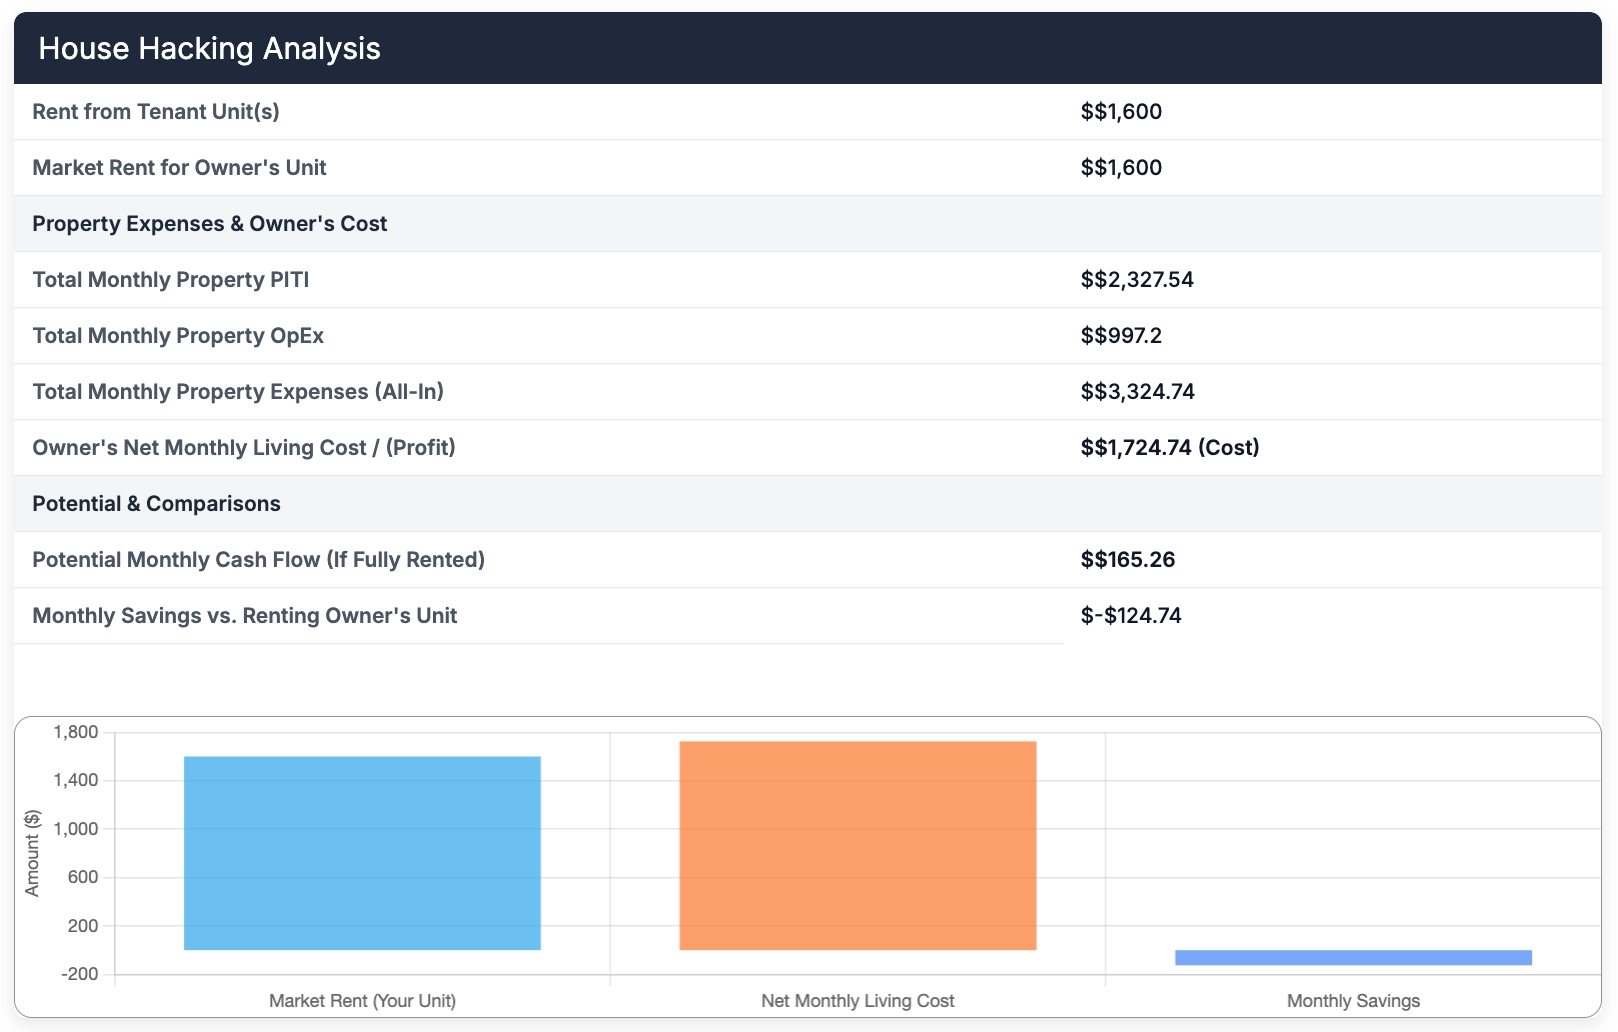The width and height of the screenshot is (1618, 1032).
Task: Select the Potential & Comparisons section header
Action: (156, 504)
